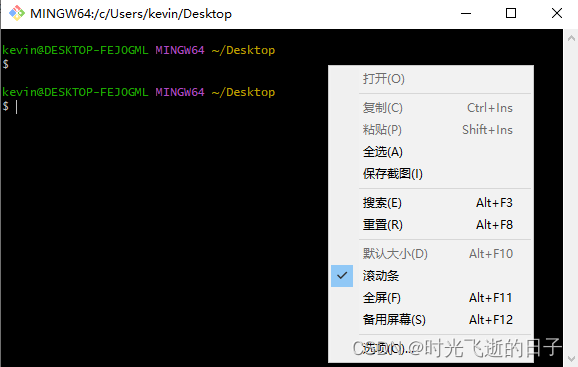578x367 pixels.
Task: Maximize the MINGW64 window
Action: click(x=511, y=14)
